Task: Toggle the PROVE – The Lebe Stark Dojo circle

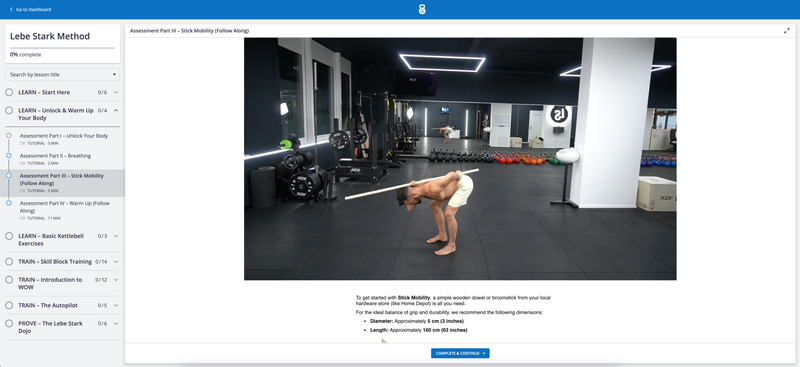Action: click(x=9, y=323)
